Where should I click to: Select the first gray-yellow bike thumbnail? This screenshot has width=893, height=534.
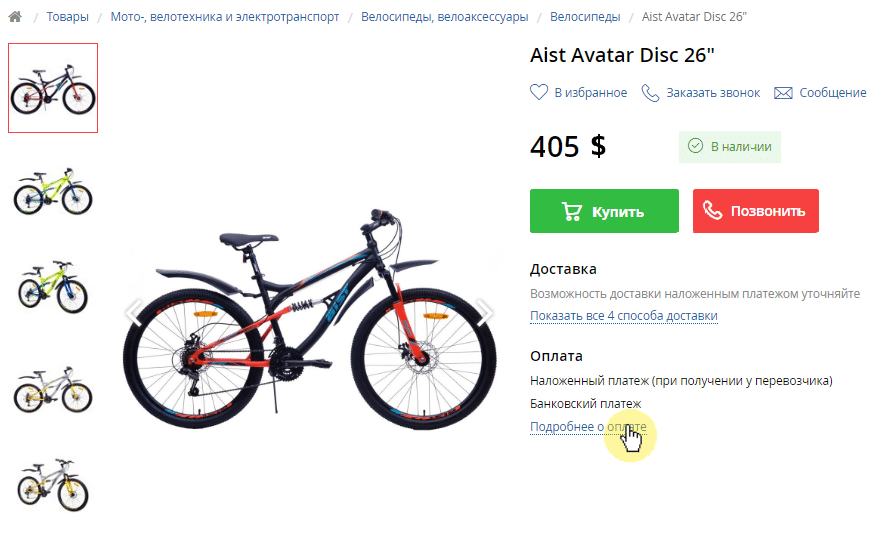coord(53,390)
